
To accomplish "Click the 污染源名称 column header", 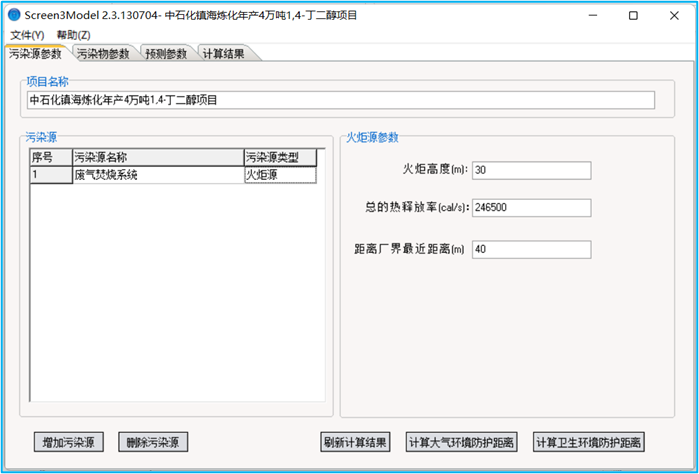I will point(158,157).
